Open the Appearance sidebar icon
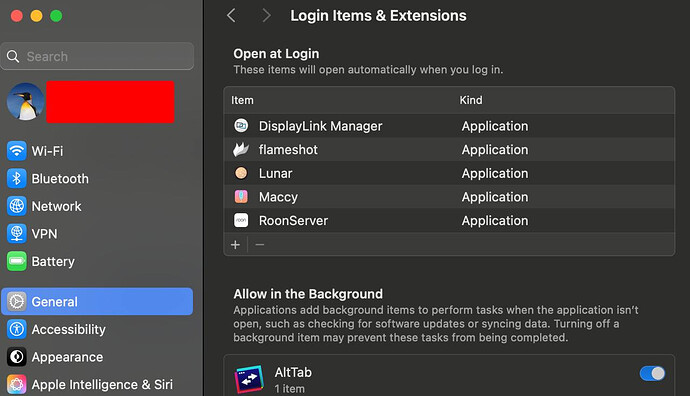Screen dimensions: 690x396 [x=17, y=357]
